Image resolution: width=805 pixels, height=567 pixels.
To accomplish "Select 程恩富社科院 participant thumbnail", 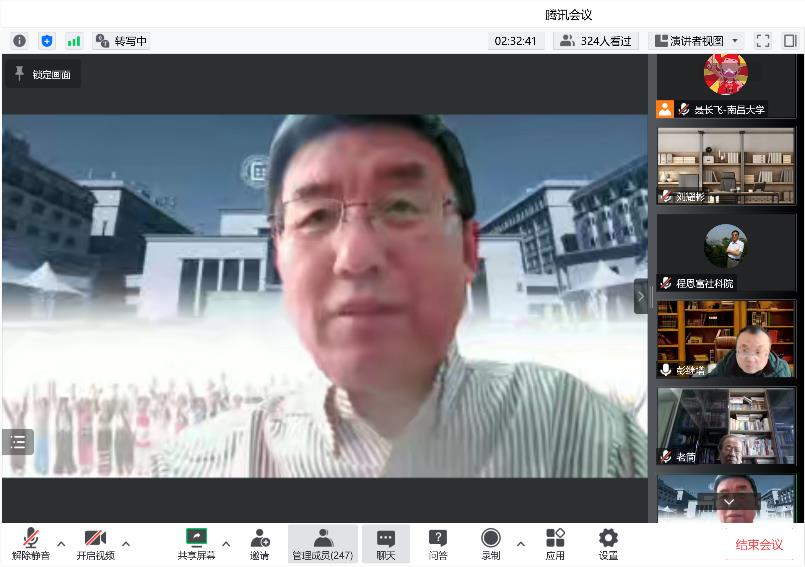I will [x=726, y=253].
